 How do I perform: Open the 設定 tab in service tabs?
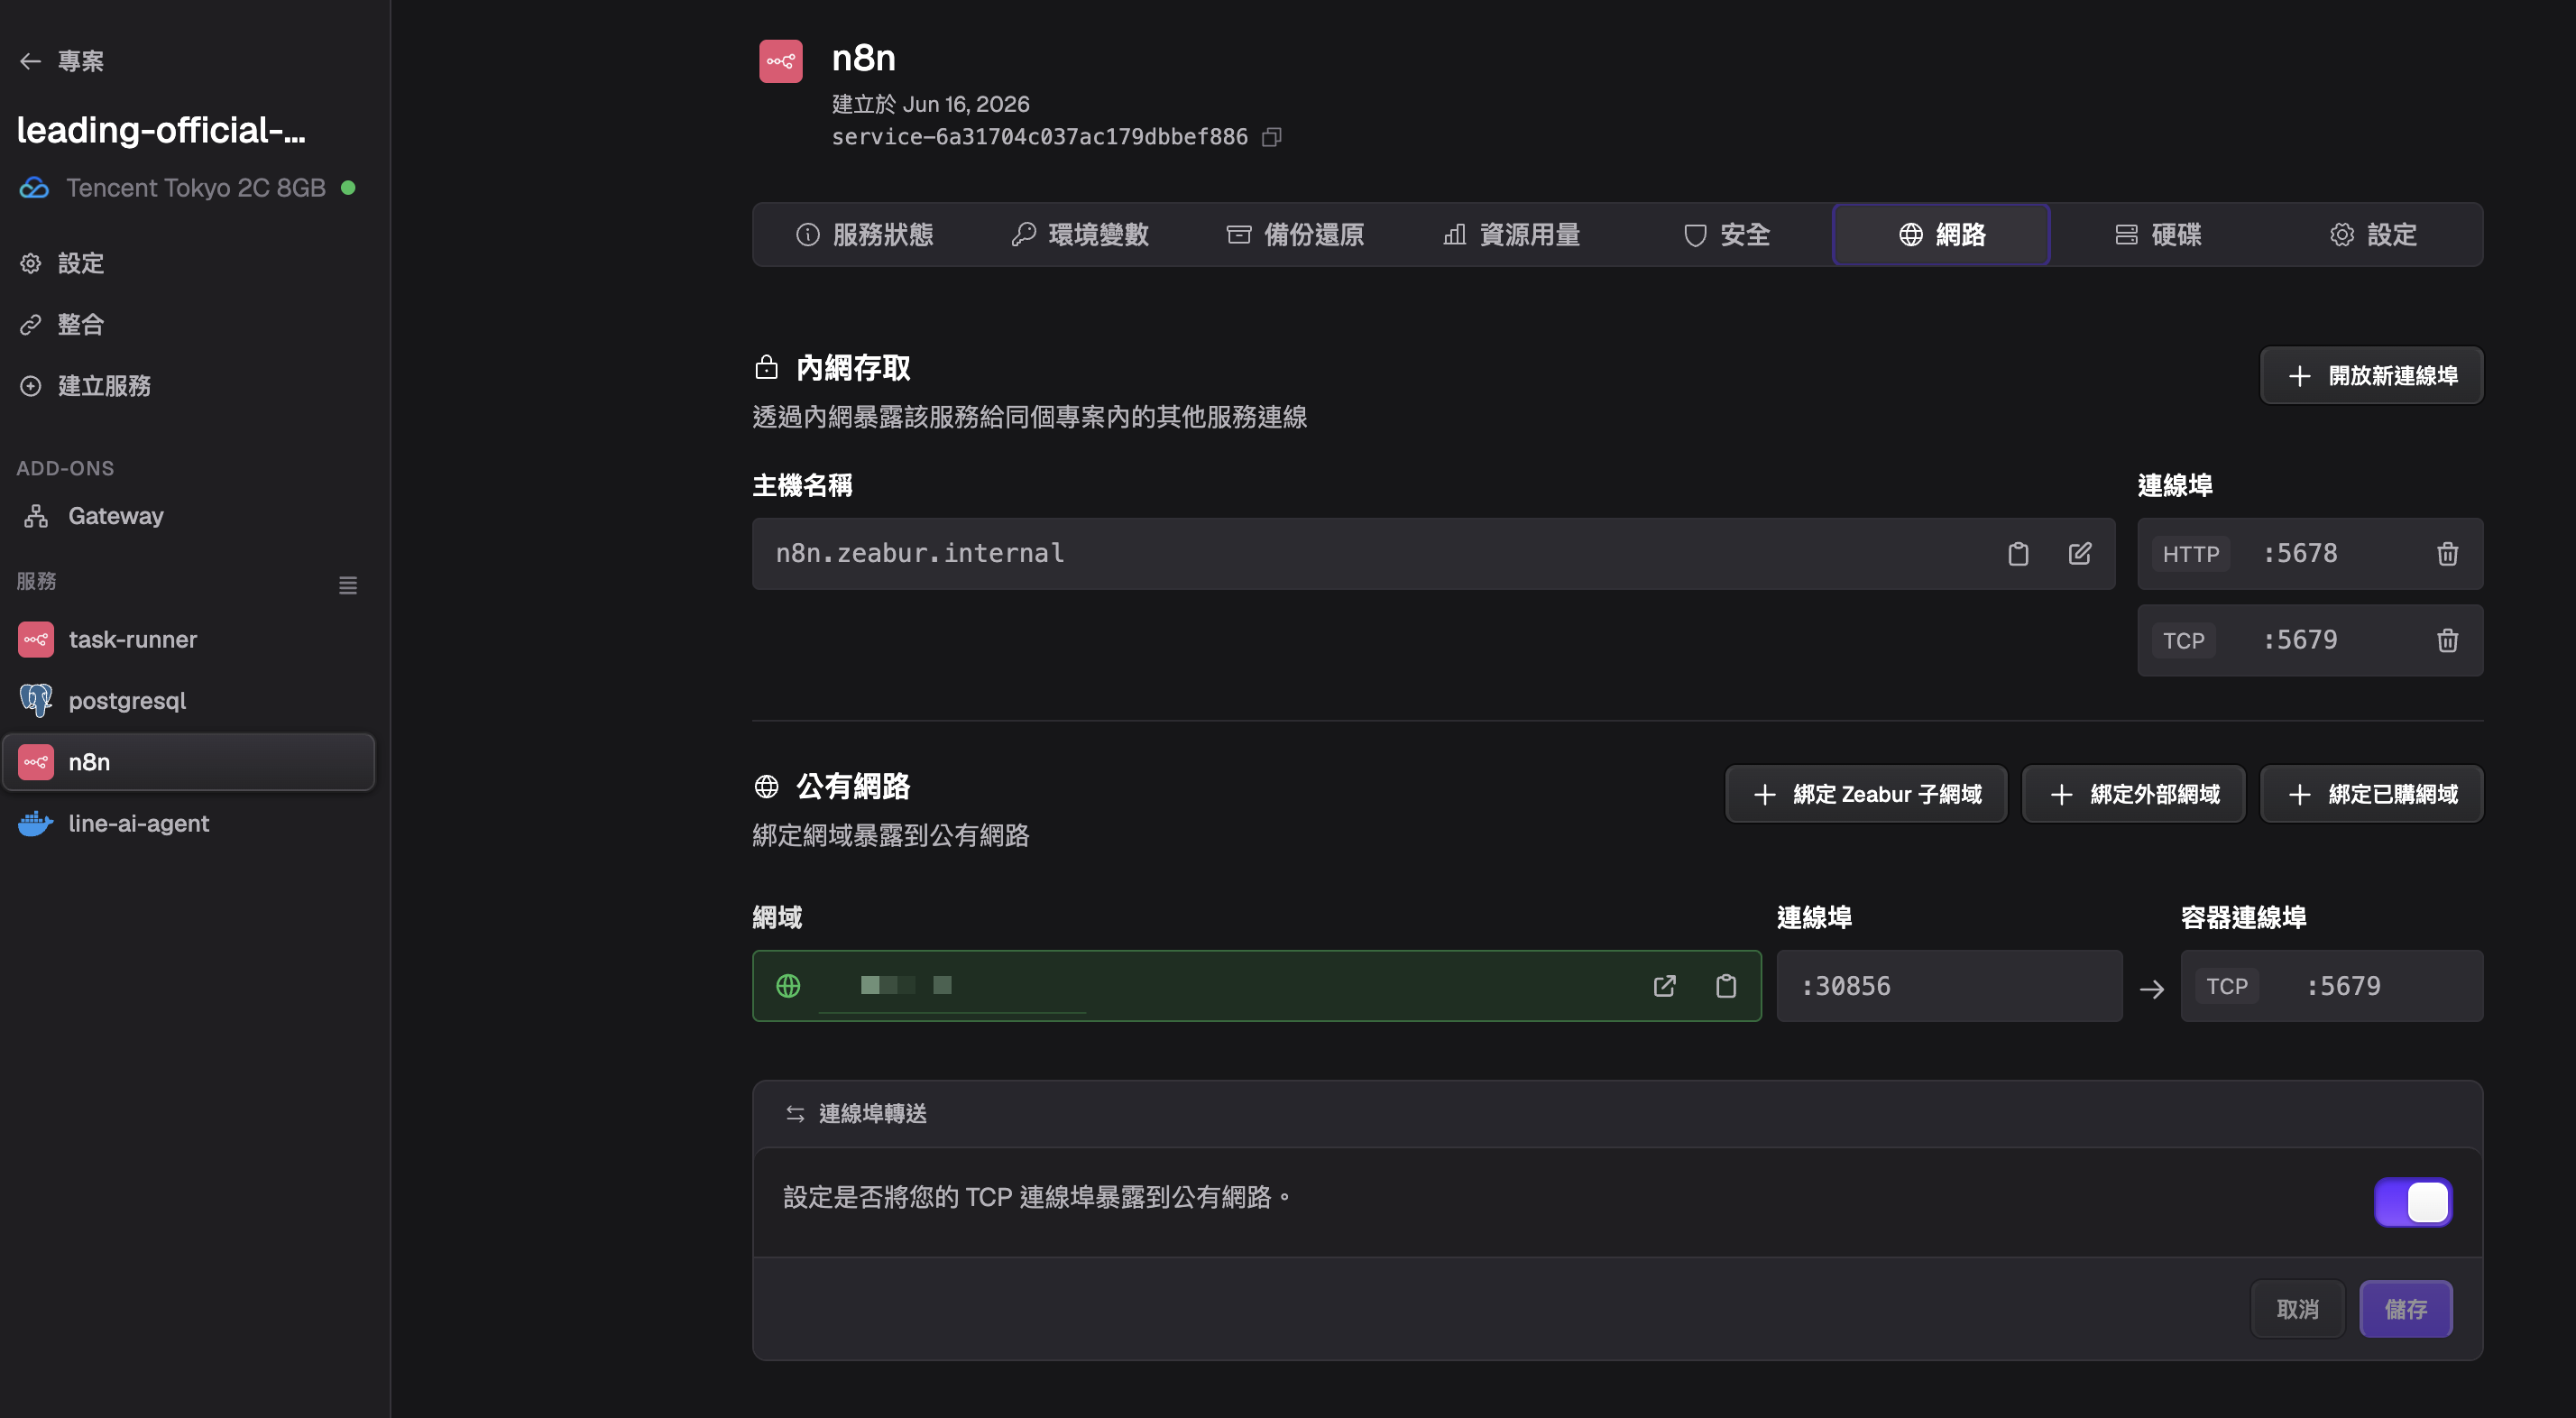2373,235
